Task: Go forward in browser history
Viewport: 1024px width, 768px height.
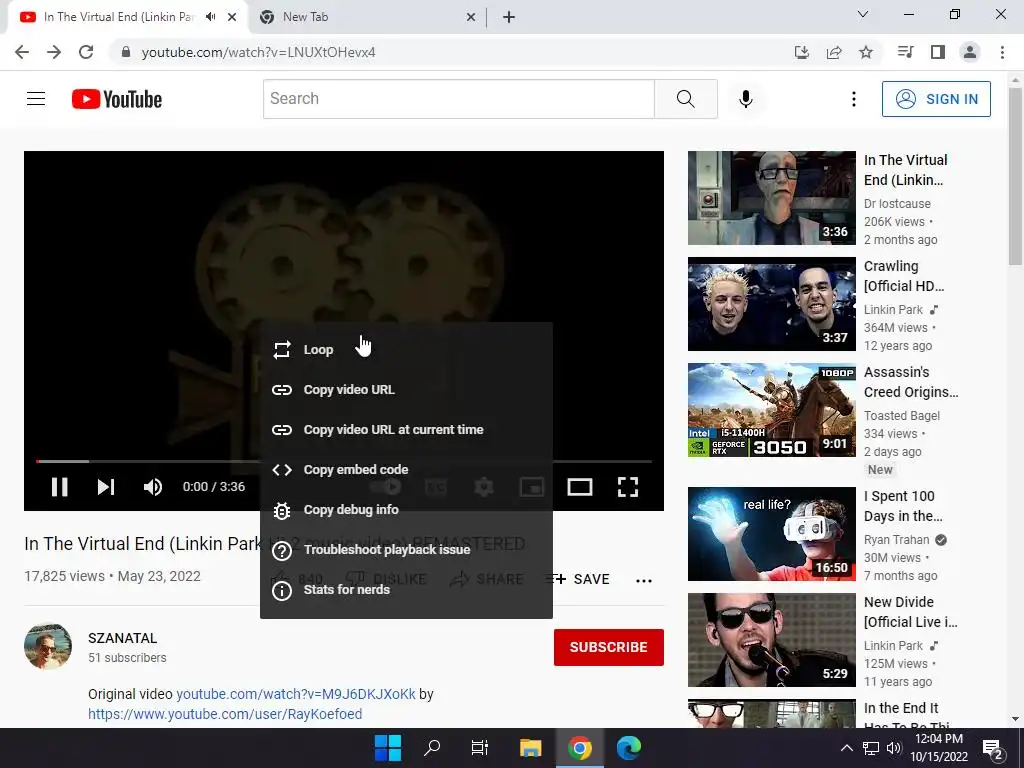Action: (54, 52)
